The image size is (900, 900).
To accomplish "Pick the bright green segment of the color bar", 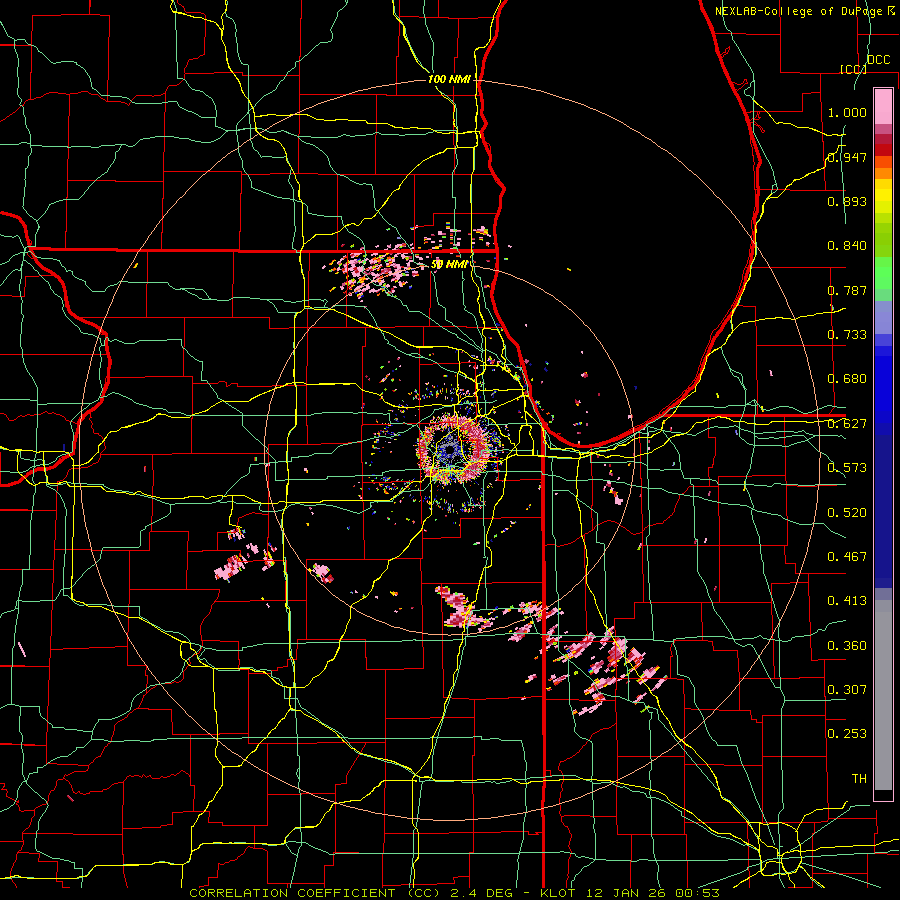I will (x=883, y=273).
